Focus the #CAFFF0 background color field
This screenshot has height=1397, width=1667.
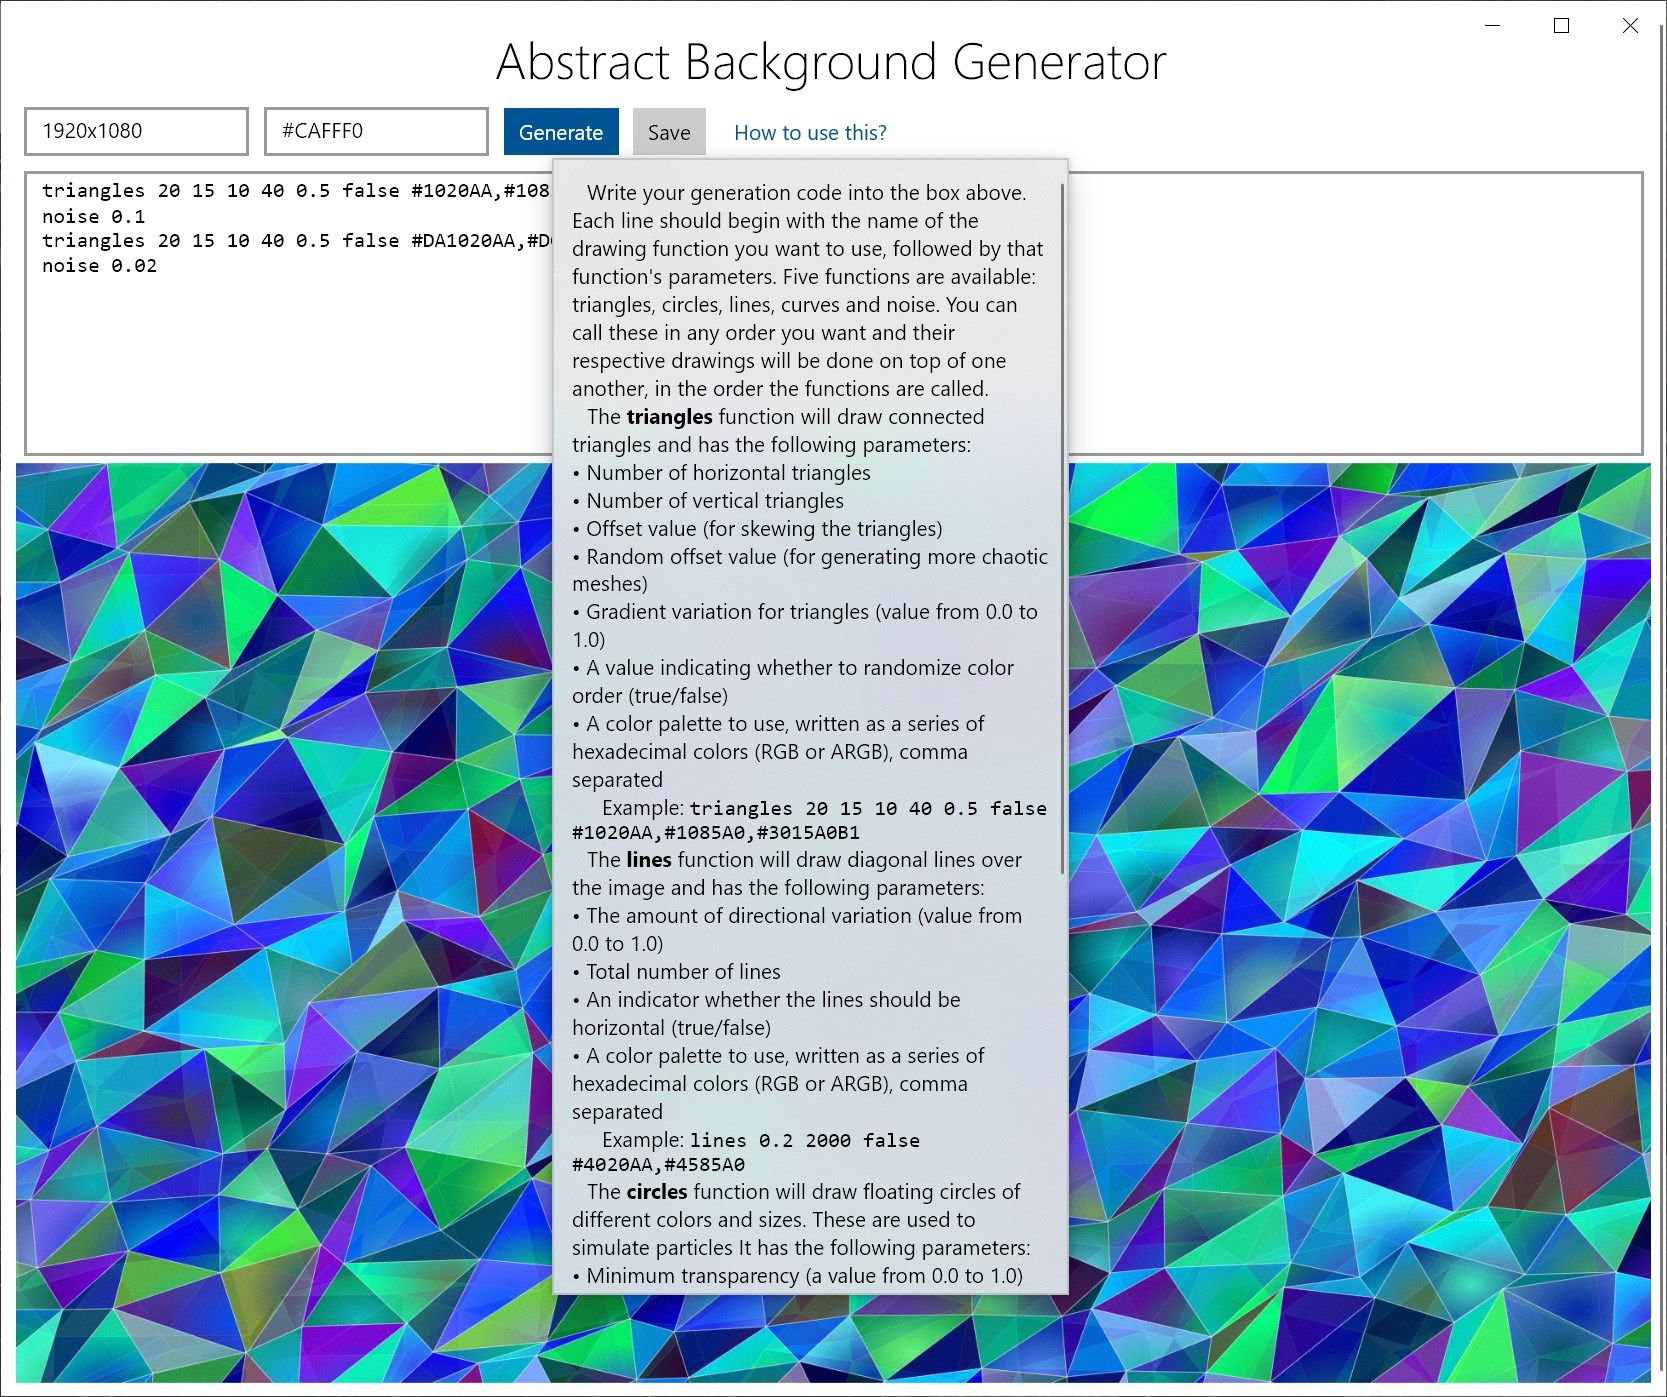point(376,131)
